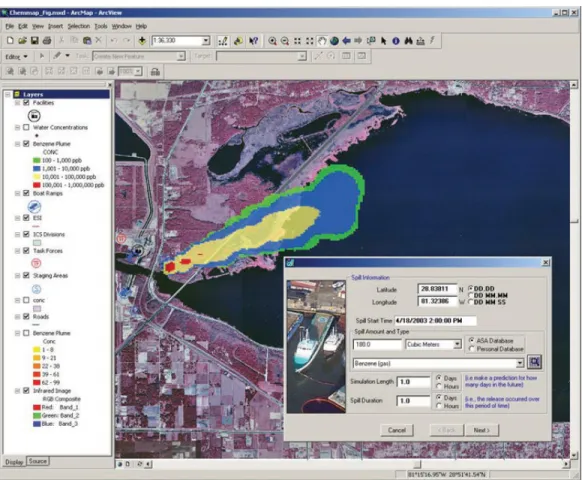
Task: Activate the Identify tool
Action: click(396, 41)
